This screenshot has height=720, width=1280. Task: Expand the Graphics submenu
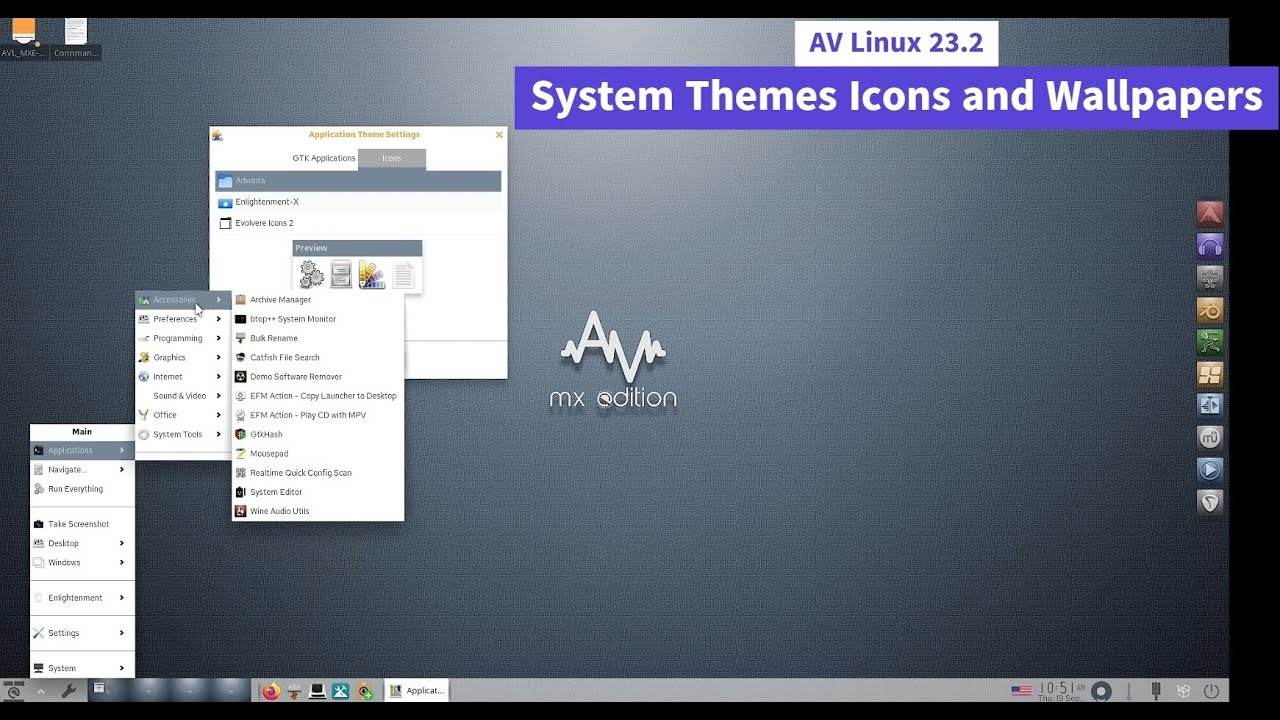[182, 357]
